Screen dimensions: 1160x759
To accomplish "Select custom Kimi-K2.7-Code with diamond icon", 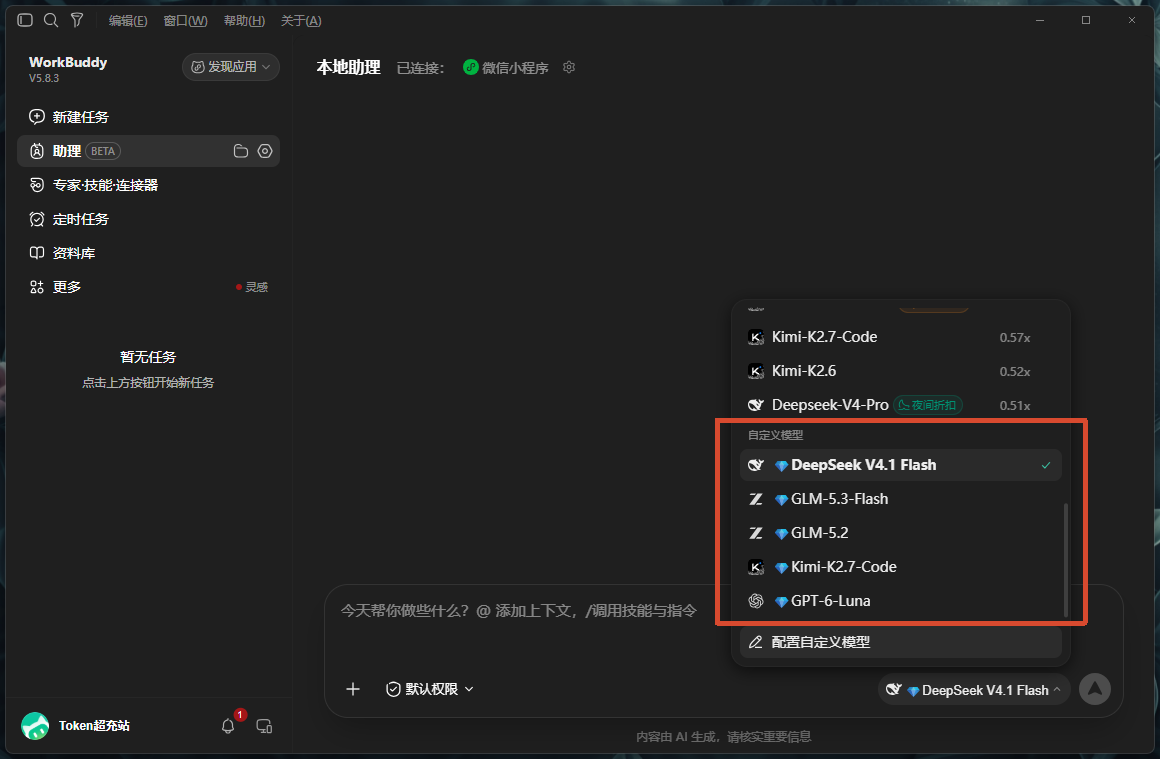I will (x=900, y=567).
